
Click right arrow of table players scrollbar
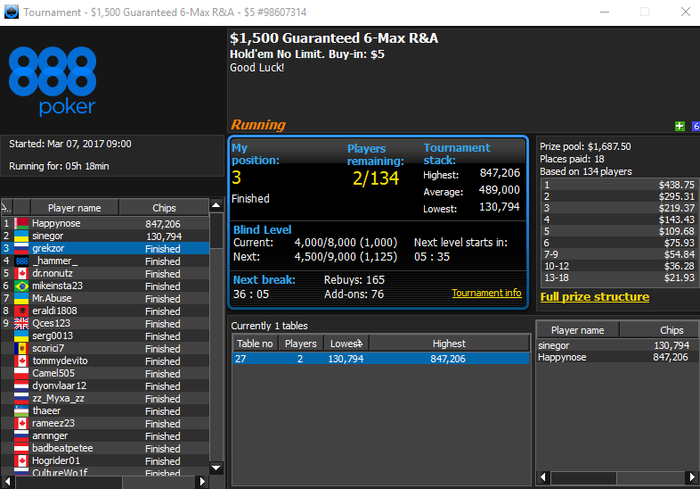692,477
